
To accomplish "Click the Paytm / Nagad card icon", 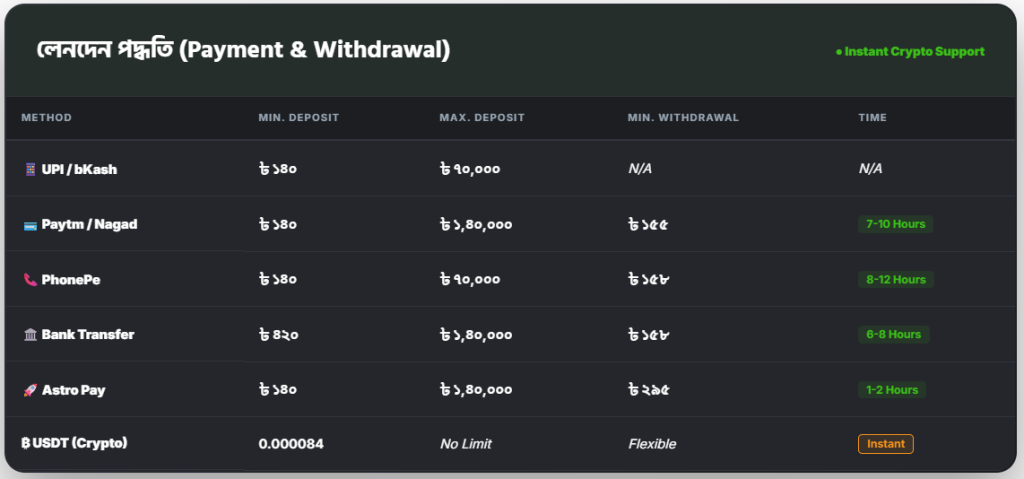I will 29,225.
